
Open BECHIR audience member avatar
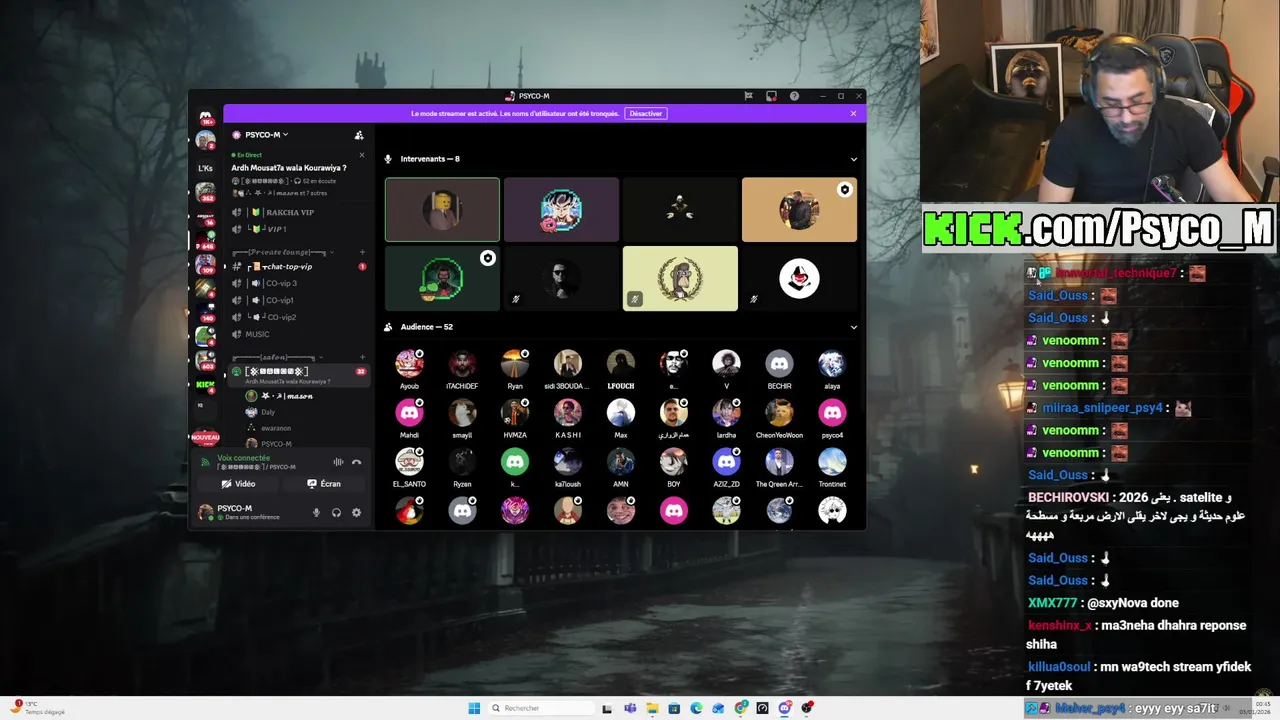point(779,364)
